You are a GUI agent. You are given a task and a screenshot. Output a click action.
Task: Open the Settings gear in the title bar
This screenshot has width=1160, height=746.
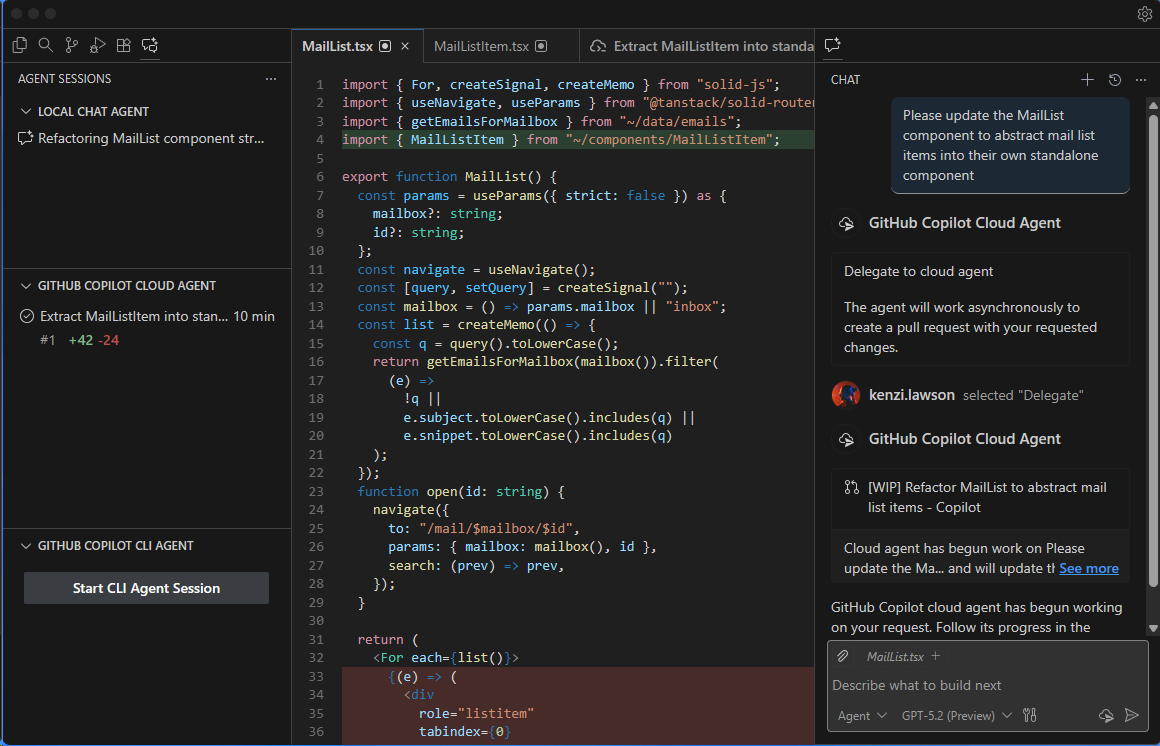pyautogui.click(x=1143, y=13)
